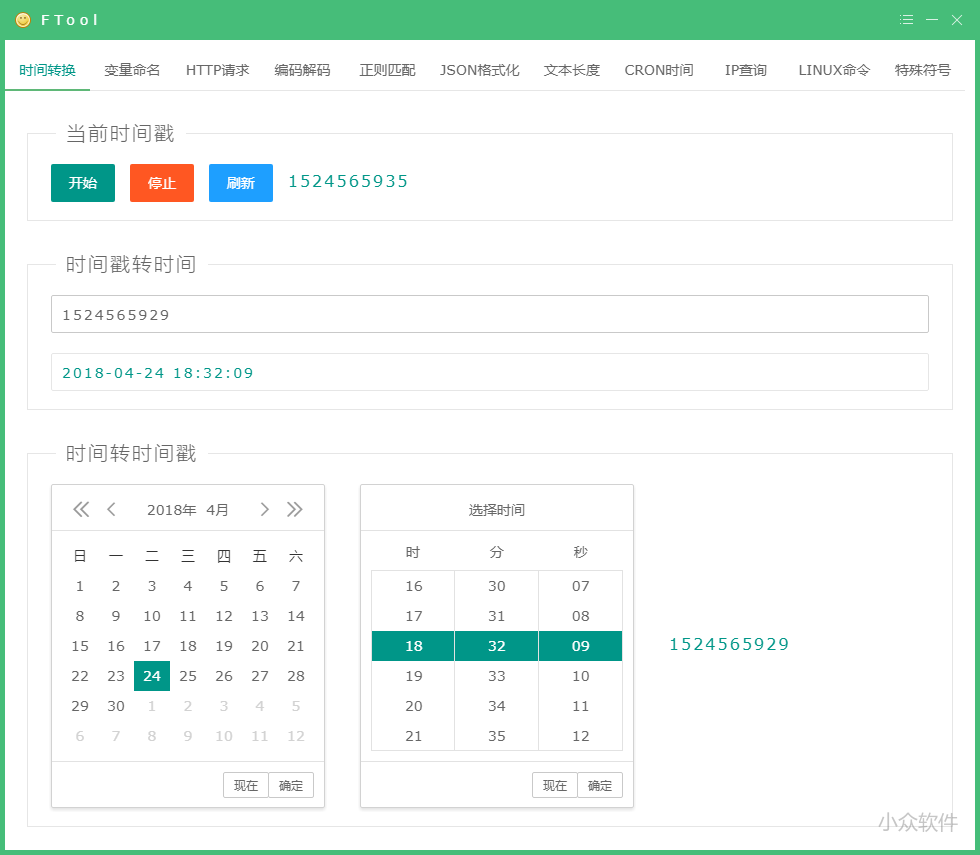Image resolution: width=980 pixels, height=855 pixels.
Task: Open the menu icon in the title bar
Action: pyautogui.click(x=907, y=19)
